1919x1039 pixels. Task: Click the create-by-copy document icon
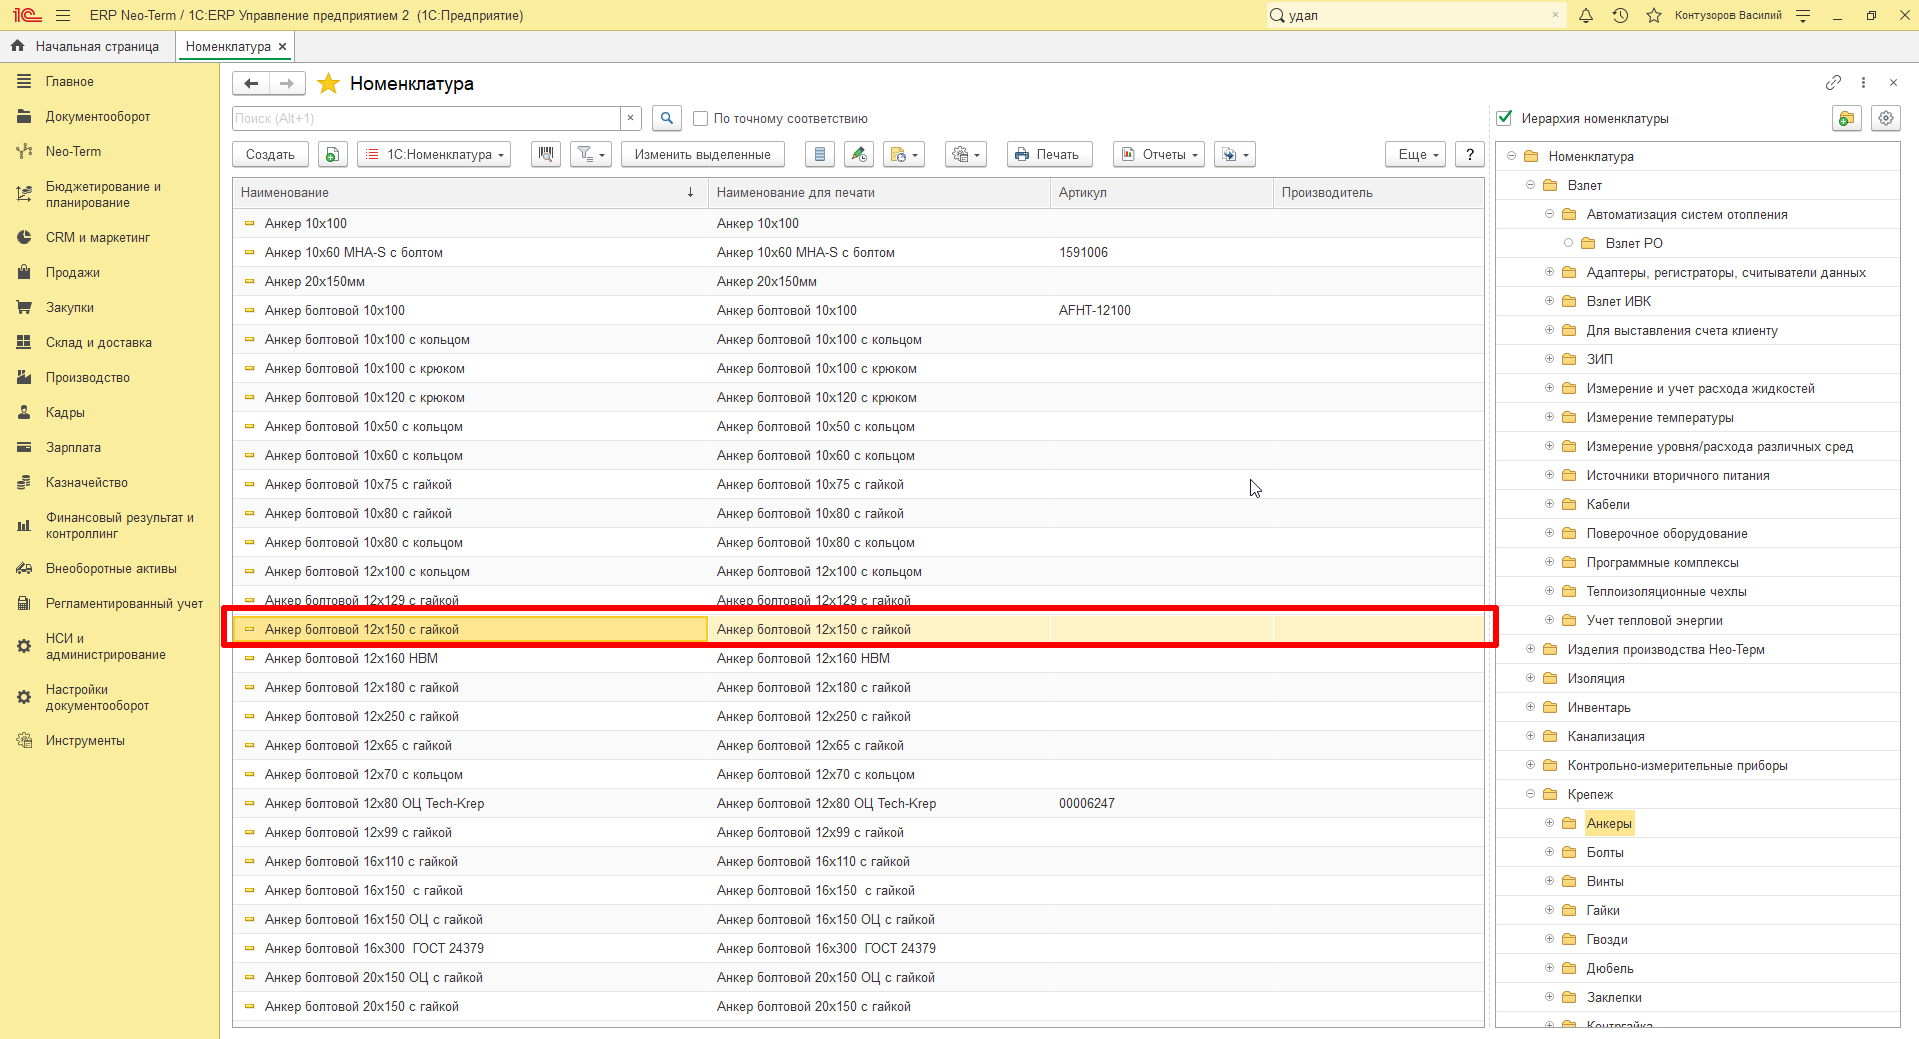[x=333, y=154]
